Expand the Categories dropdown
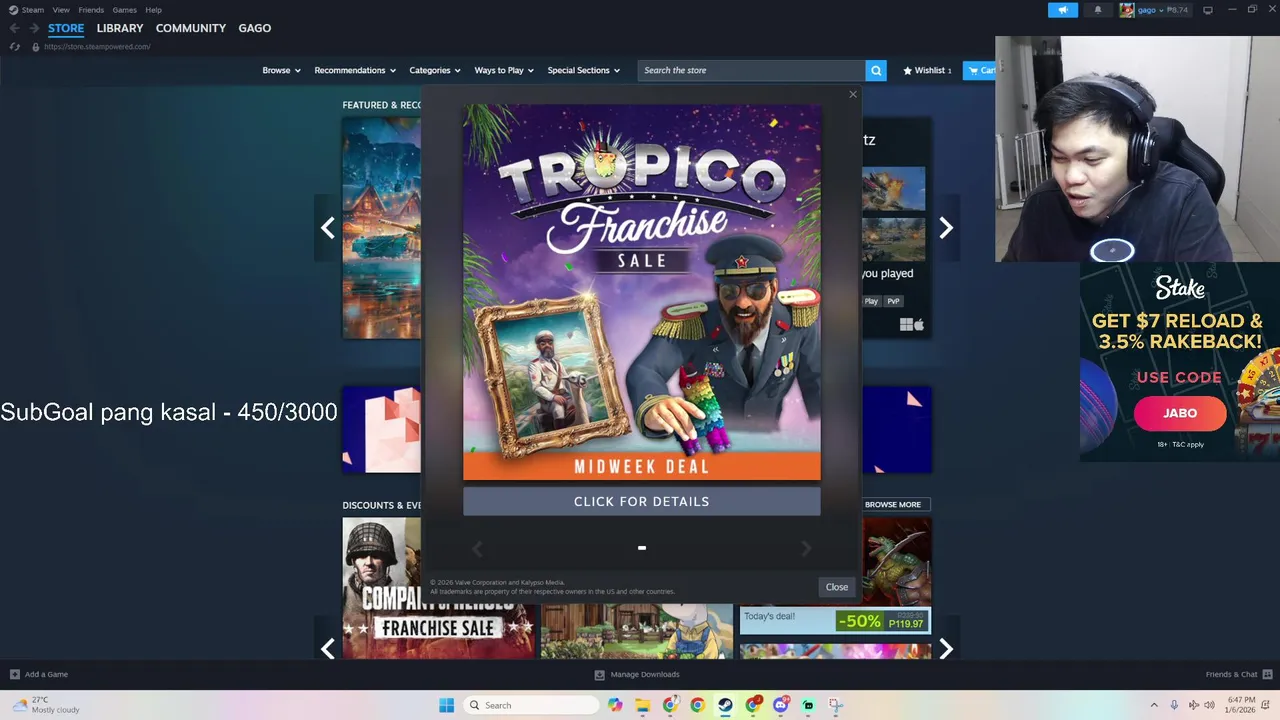1280x720 pixels. point(435,70)
